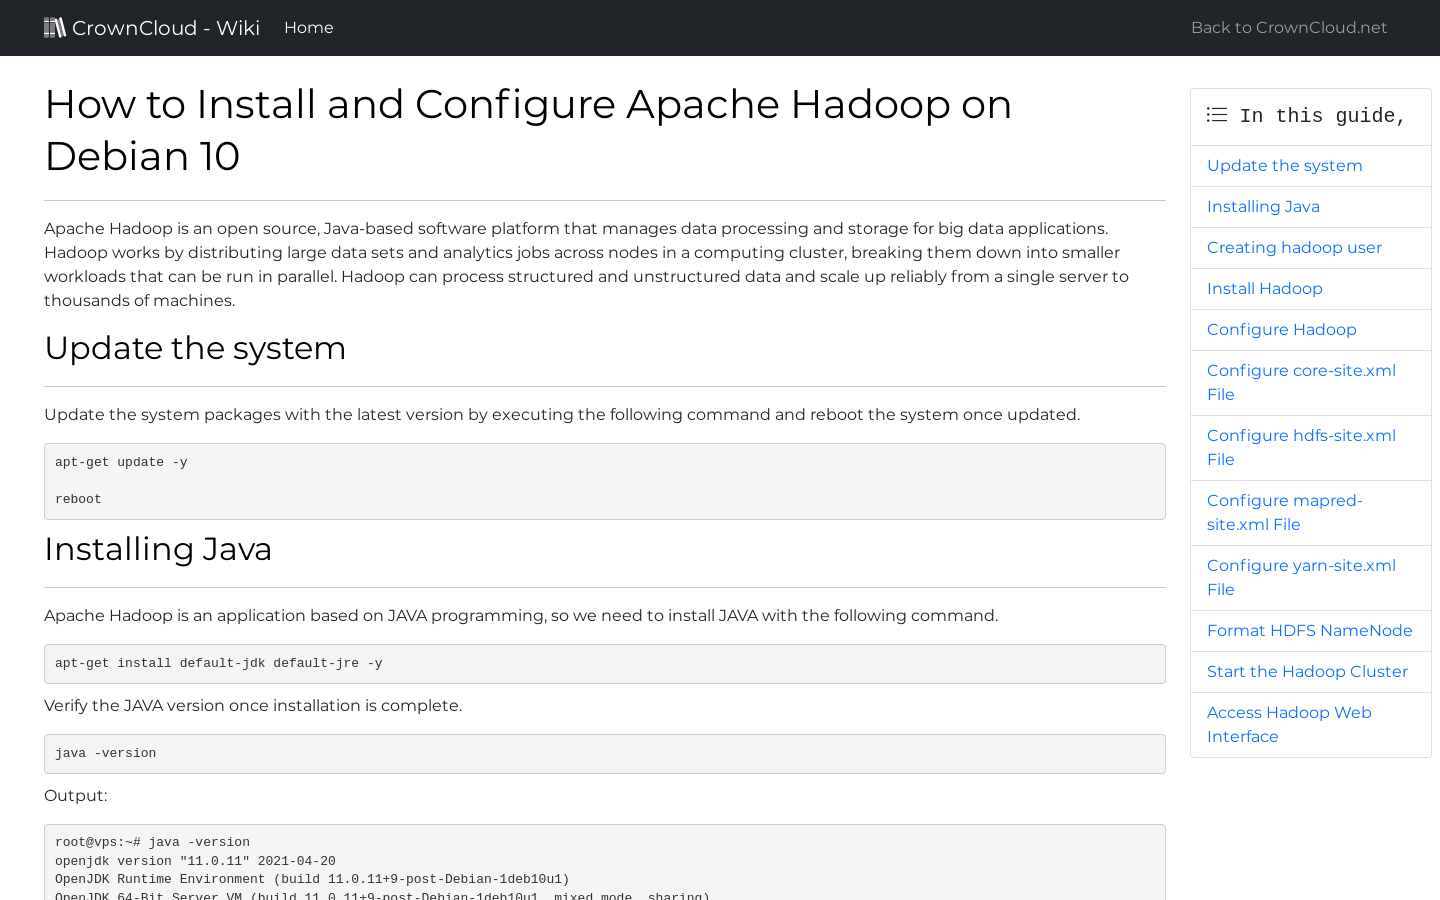The image size is (1440, 900).
Task: Click the Update the system heading
Action: (195, 348)
